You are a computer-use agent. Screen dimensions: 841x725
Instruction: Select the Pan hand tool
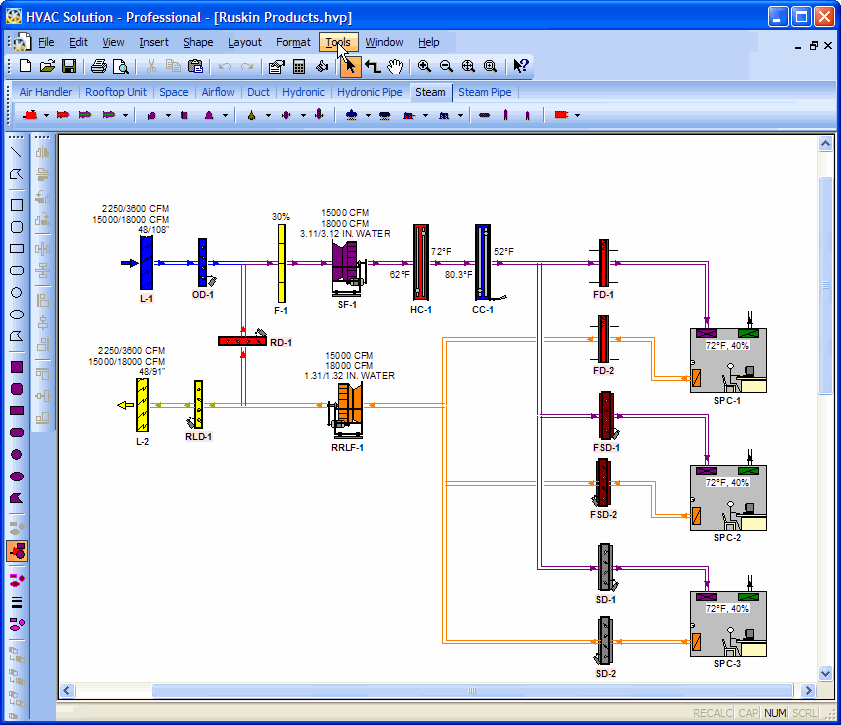(395, 67)
